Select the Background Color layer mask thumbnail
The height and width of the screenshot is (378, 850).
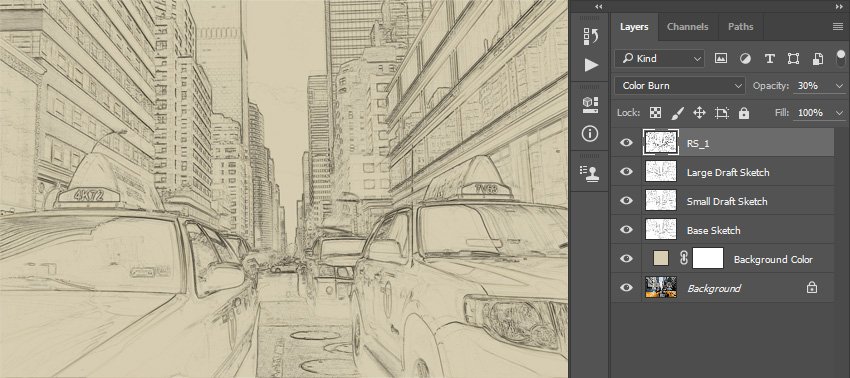pyautogui.click(x=708, y=259)
